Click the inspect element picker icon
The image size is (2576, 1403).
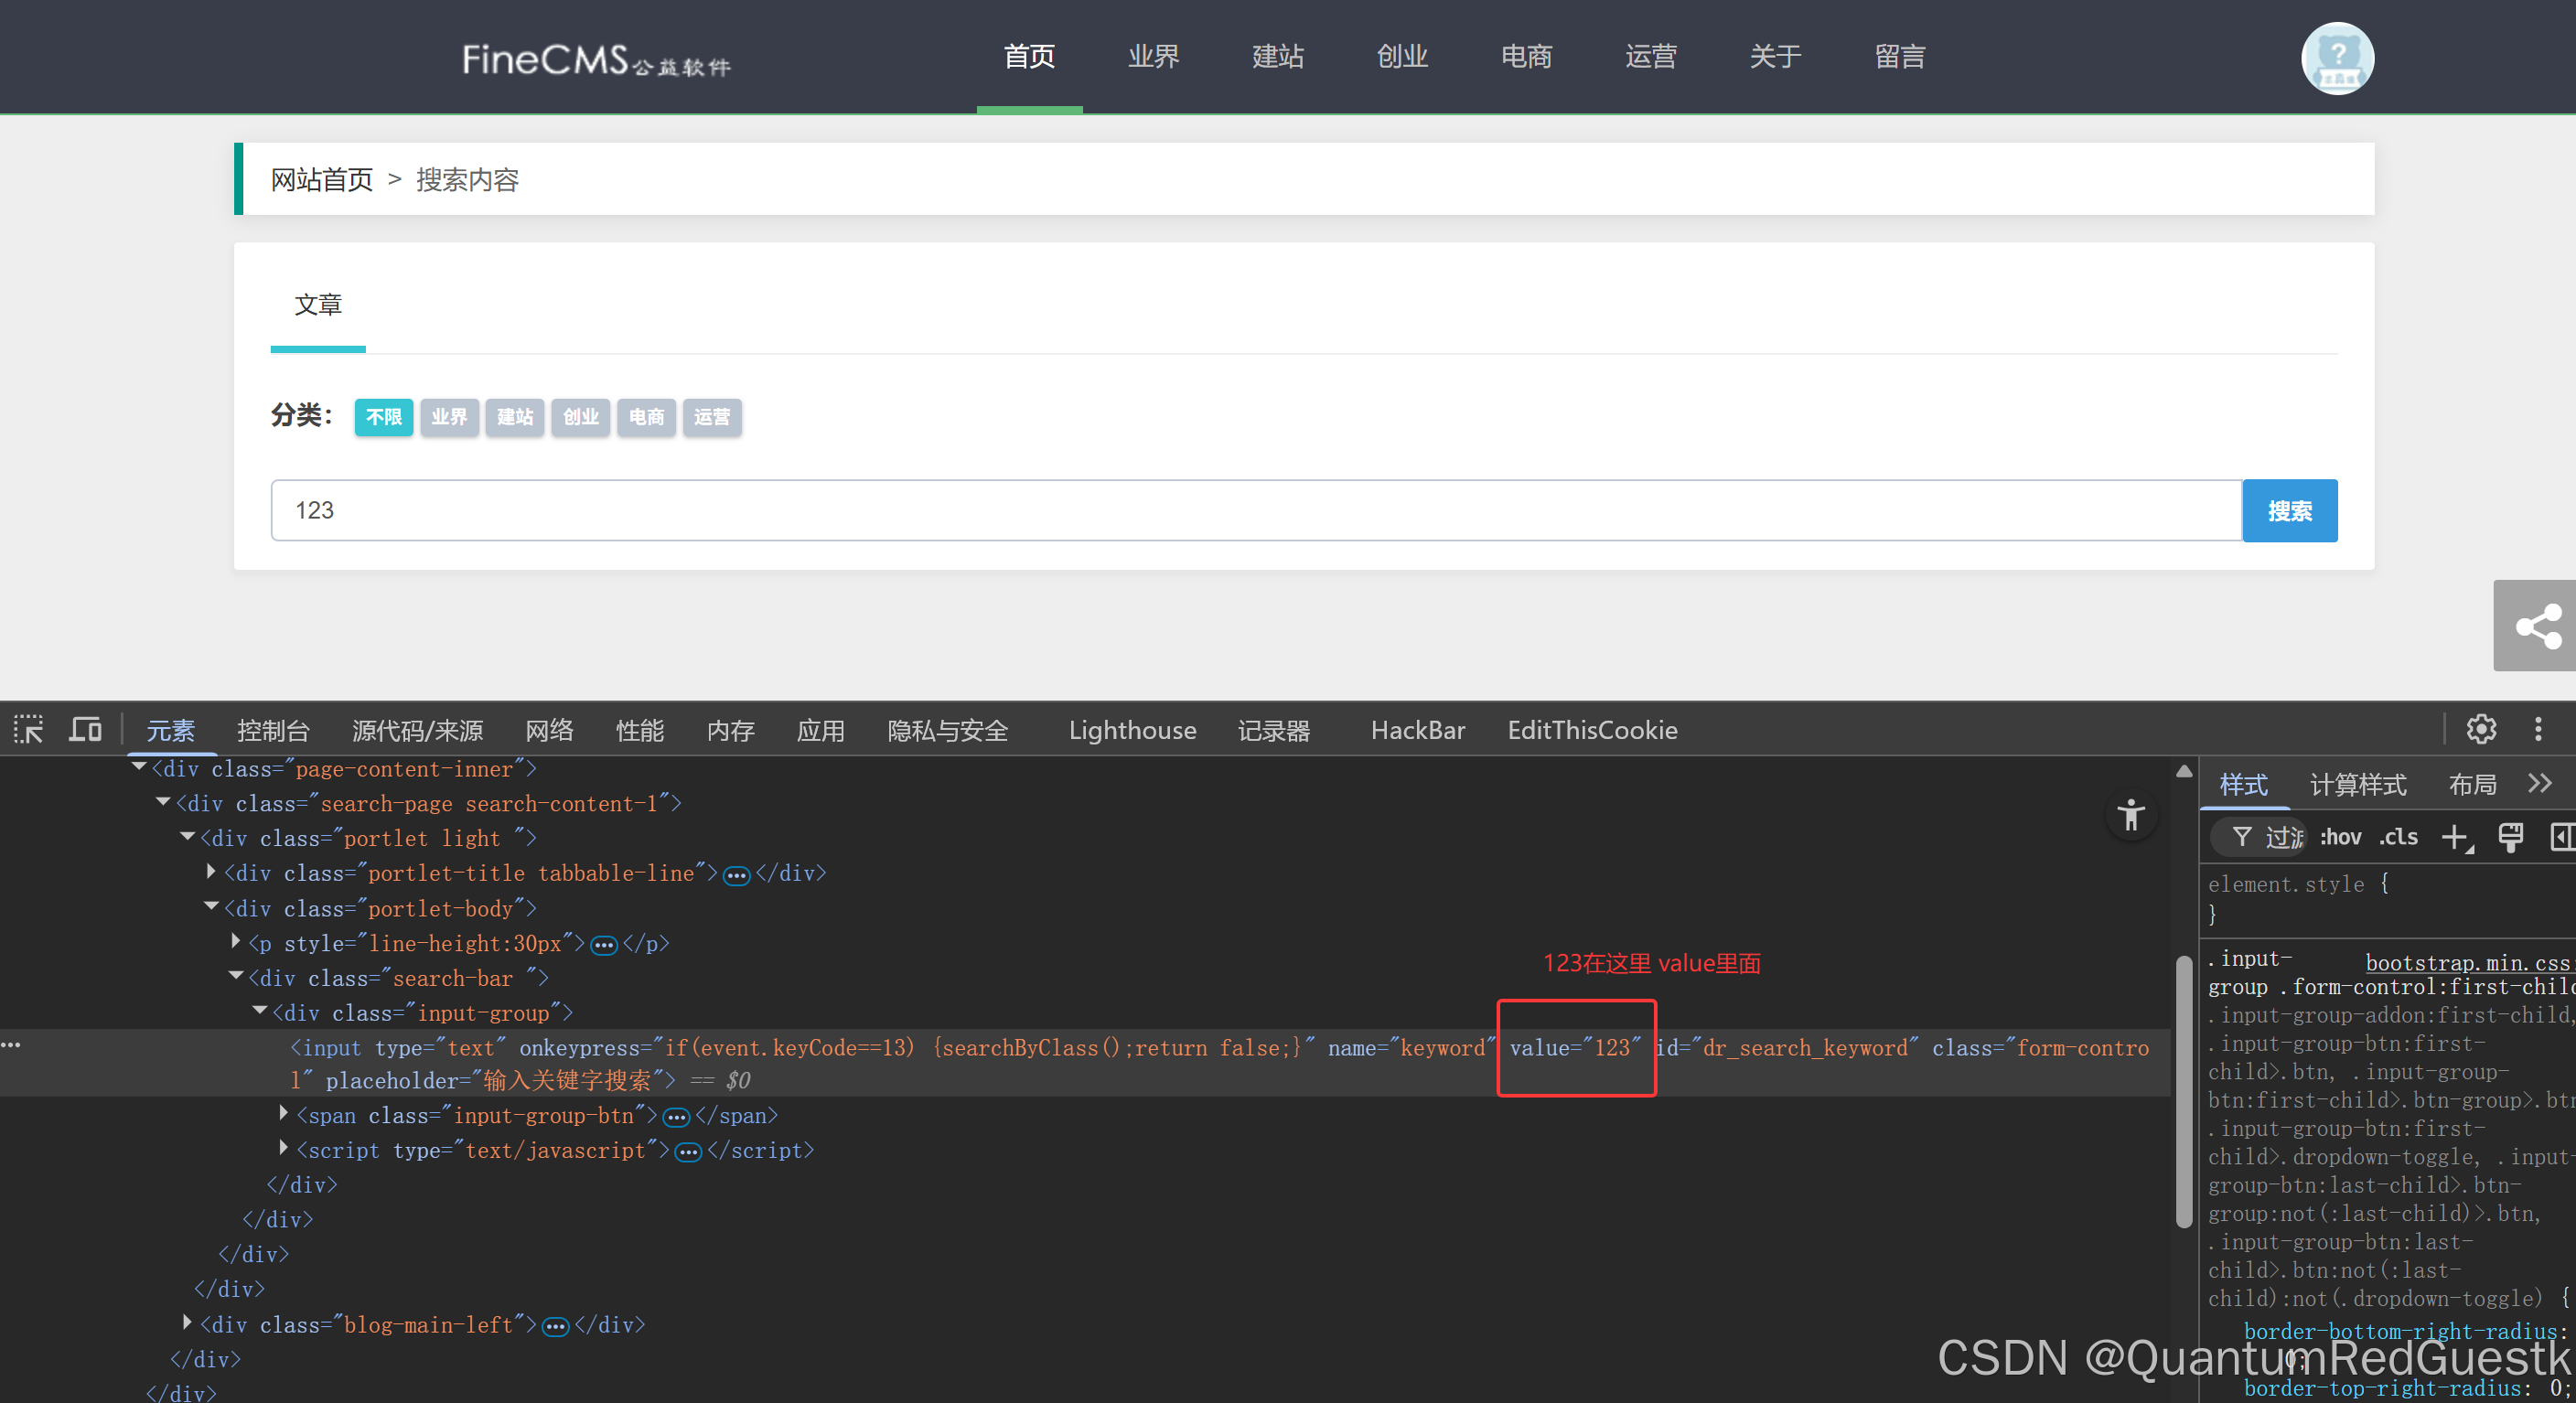[x=28, y=730]
